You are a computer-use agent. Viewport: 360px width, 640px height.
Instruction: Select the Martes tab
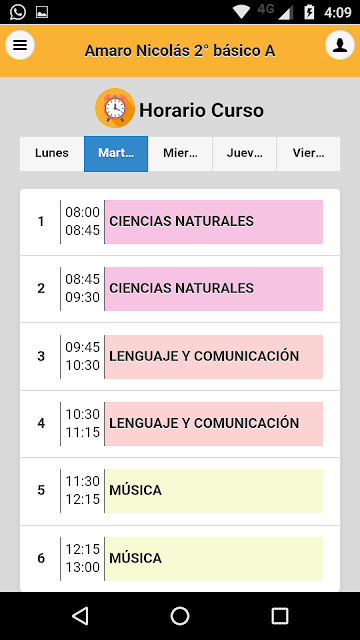(x=116, y=153)
